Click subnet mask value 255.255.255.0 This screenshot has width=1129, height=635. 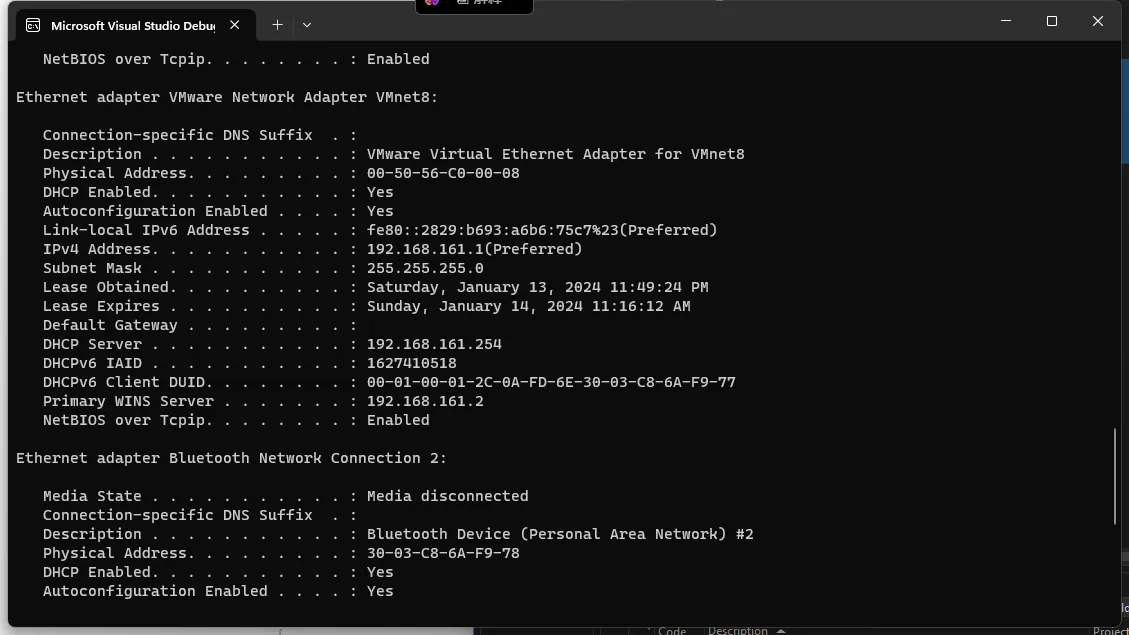coord(425,269)
